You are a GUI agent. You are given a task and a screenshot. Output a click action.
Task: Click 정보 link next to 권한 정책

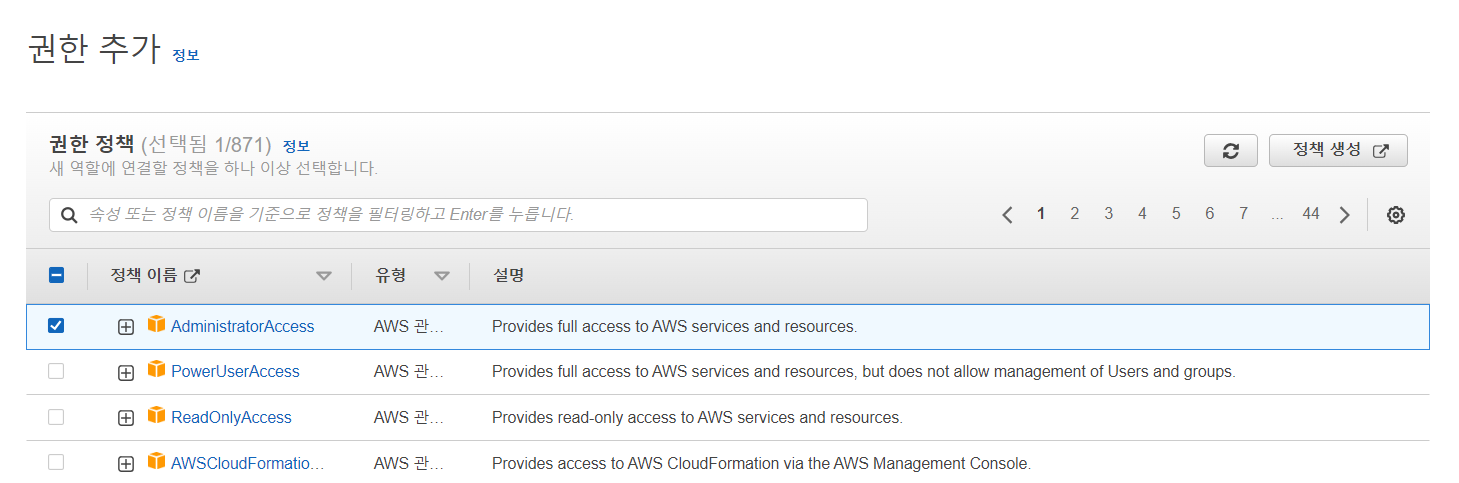point(296,146)
